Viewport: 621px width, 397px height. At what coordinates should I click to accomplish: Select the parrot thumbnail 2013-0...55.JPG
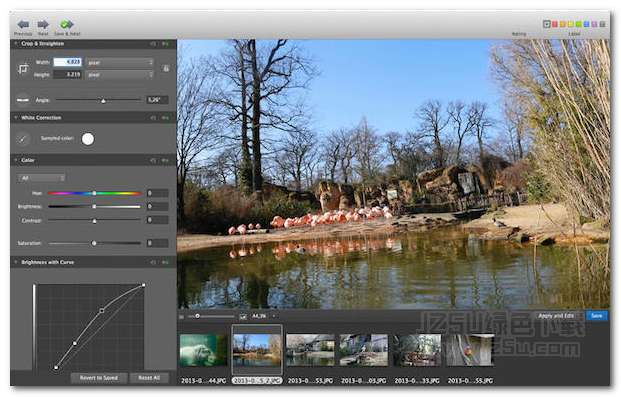click(x=470, y=350)
